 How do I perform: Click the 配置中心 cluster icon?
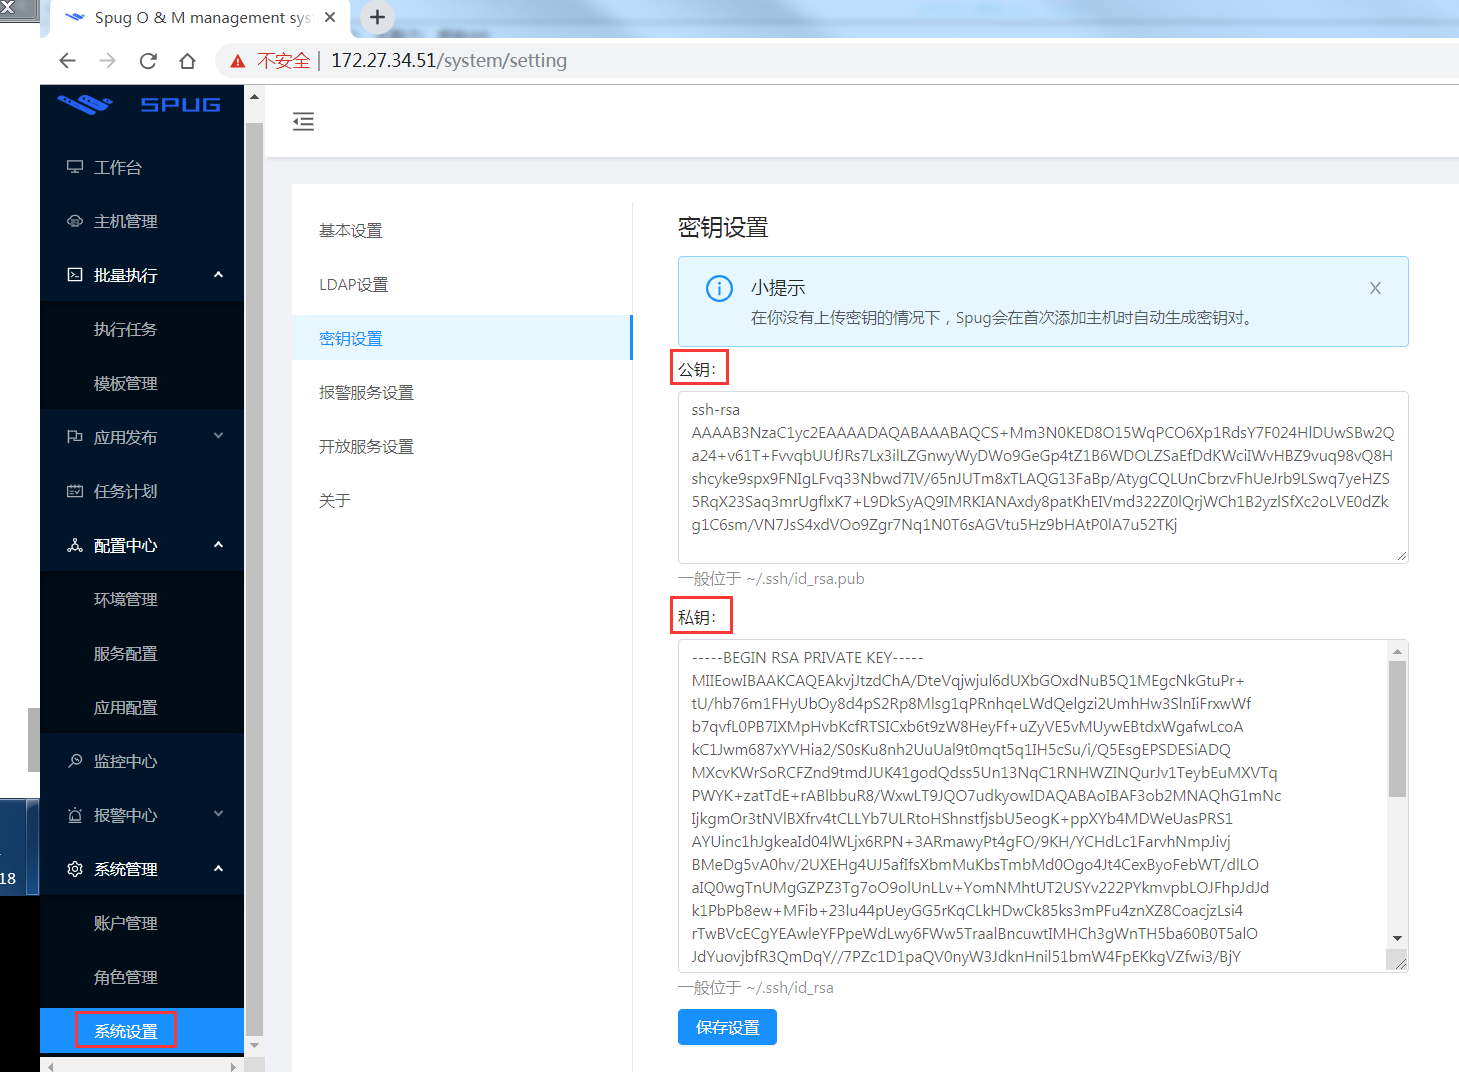[x=75, y=545]
